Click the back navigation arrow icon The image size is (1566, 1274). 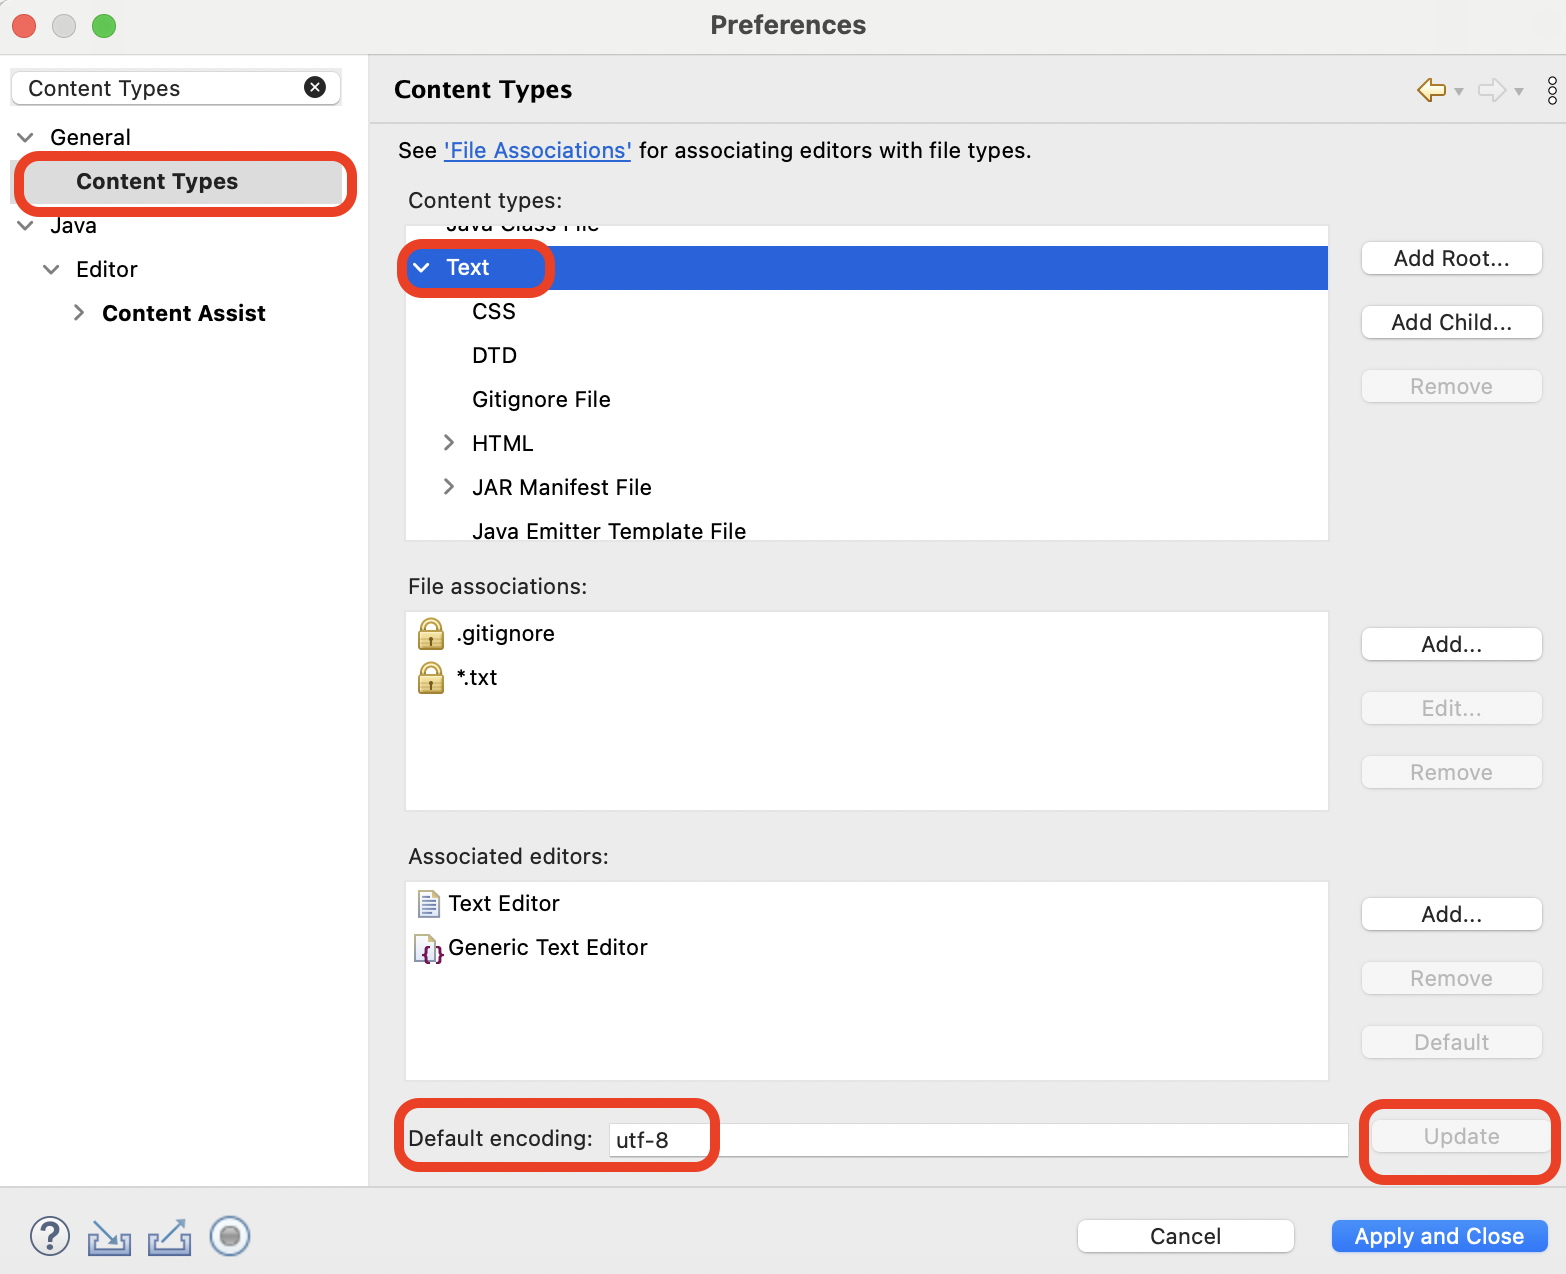pos(1431,90)
